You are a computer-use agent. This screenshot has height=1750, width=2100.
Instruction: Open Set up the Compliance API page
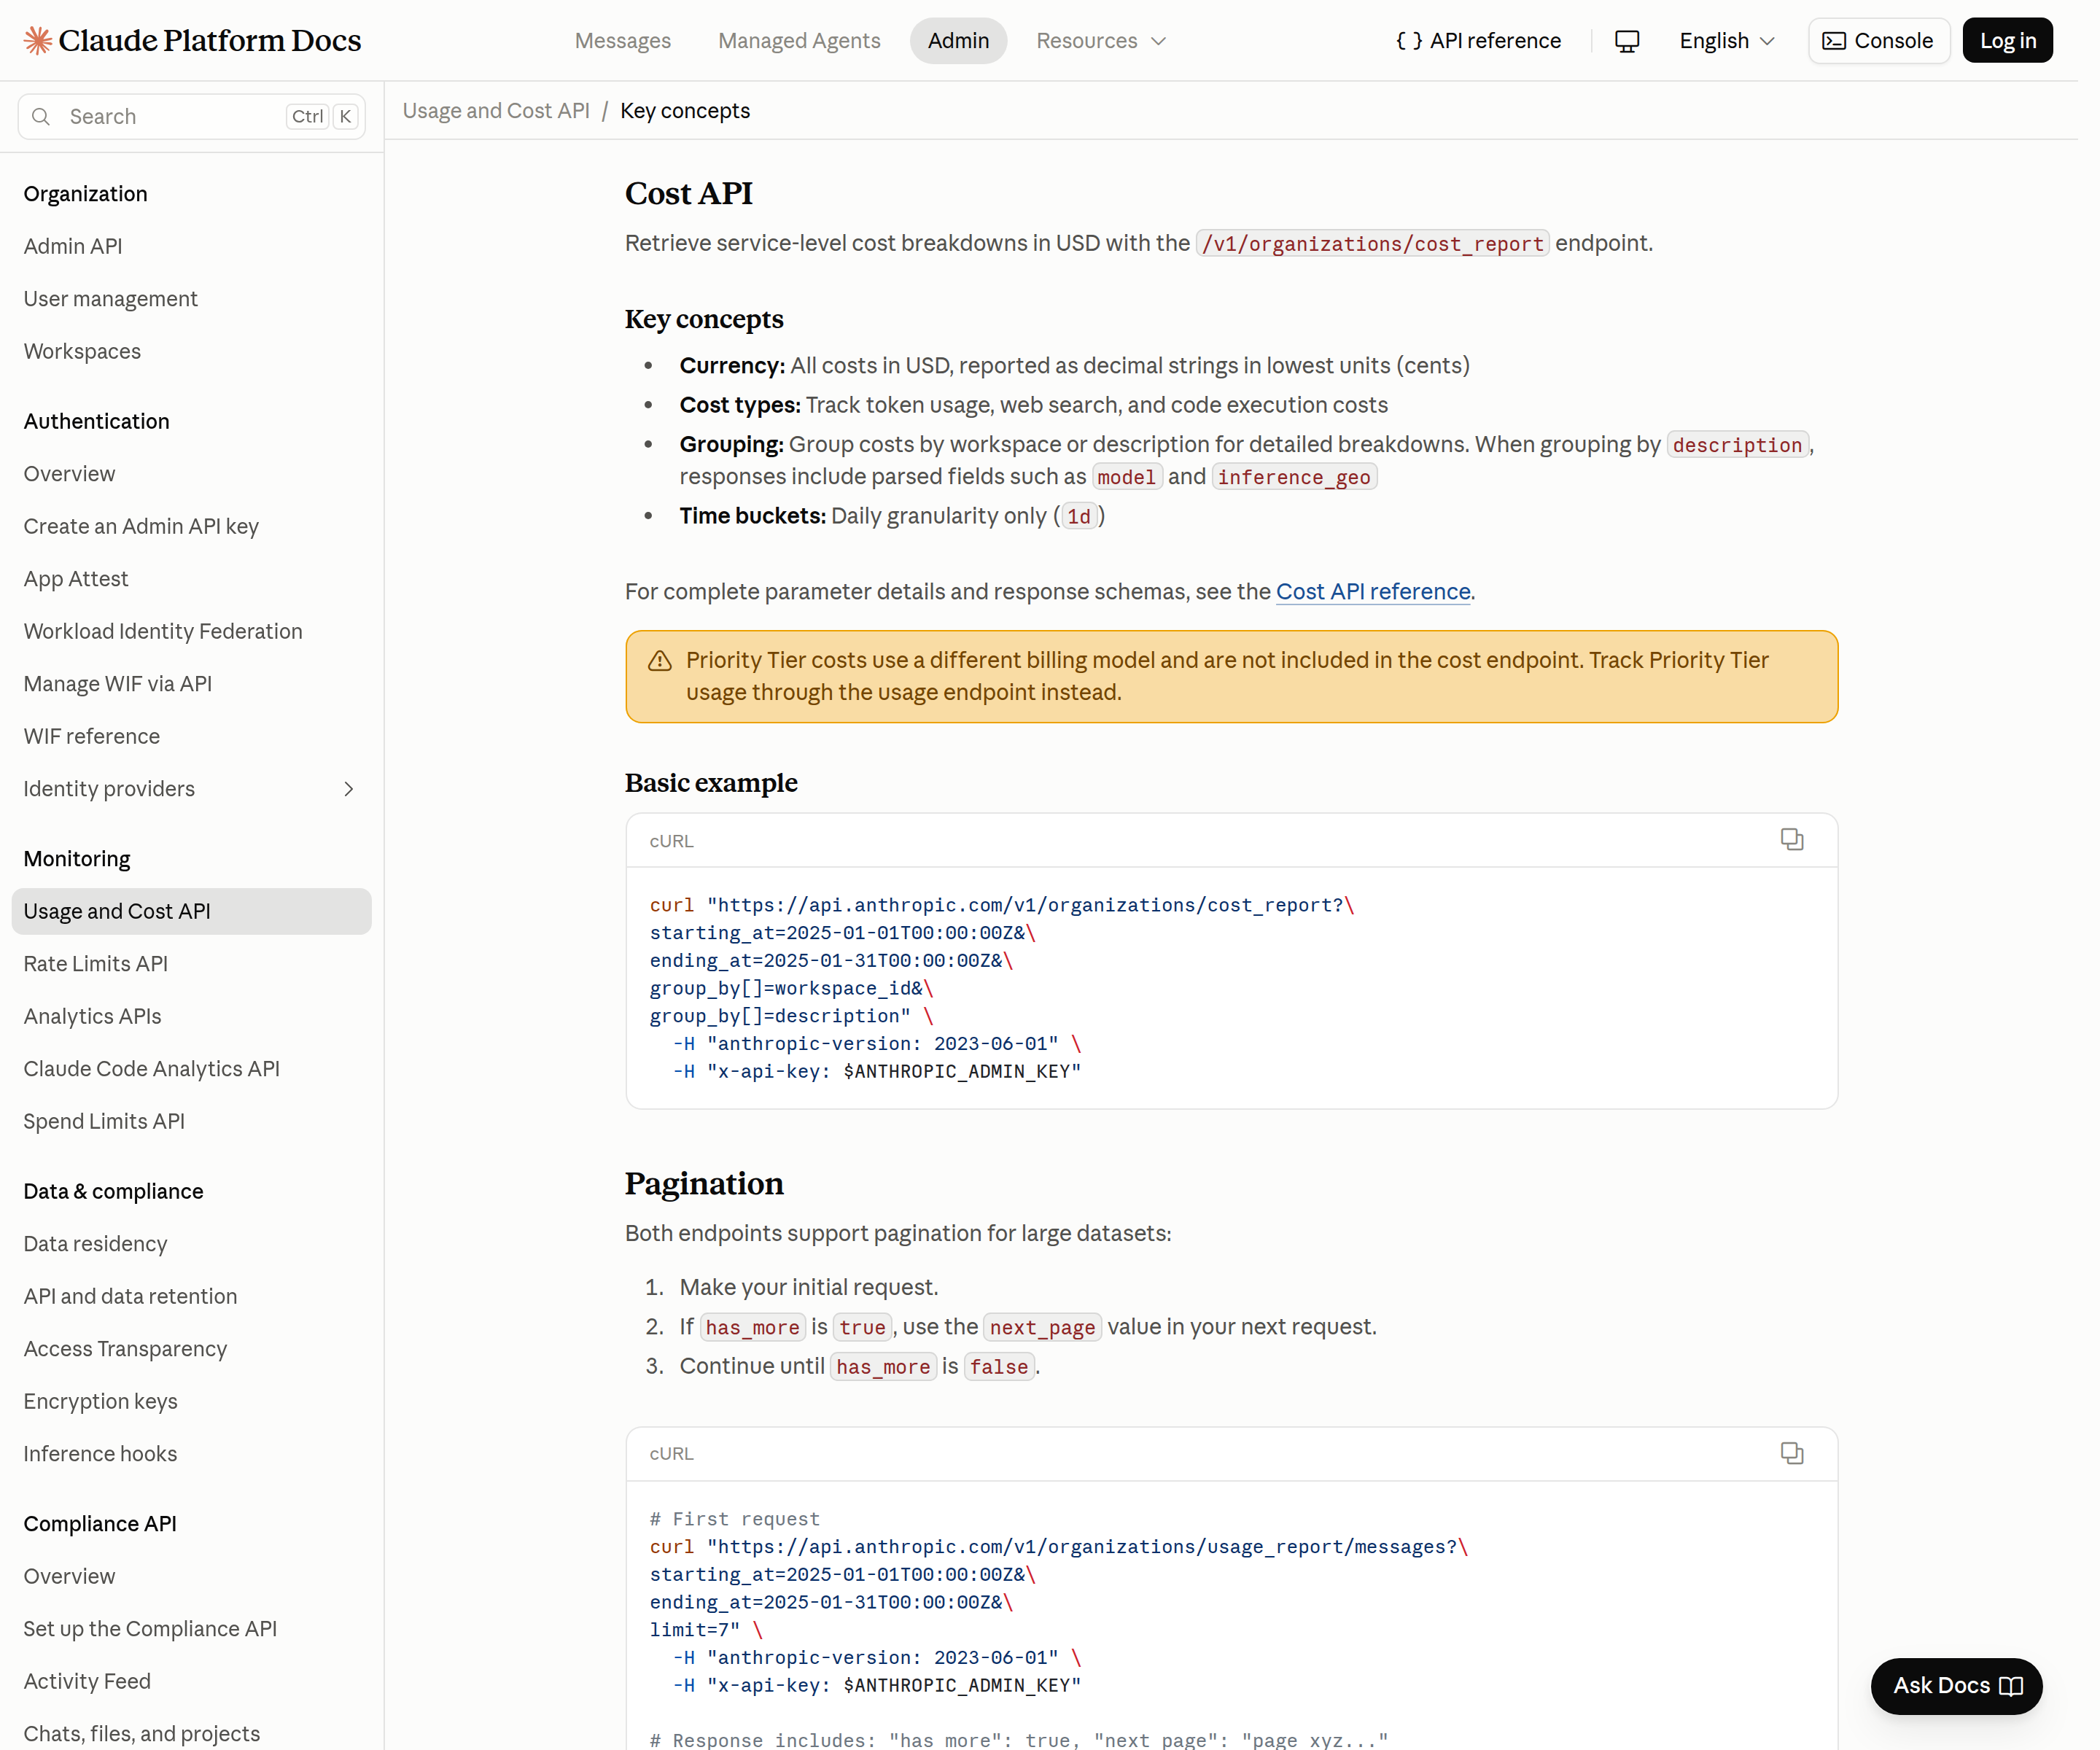coord(152,1646)
